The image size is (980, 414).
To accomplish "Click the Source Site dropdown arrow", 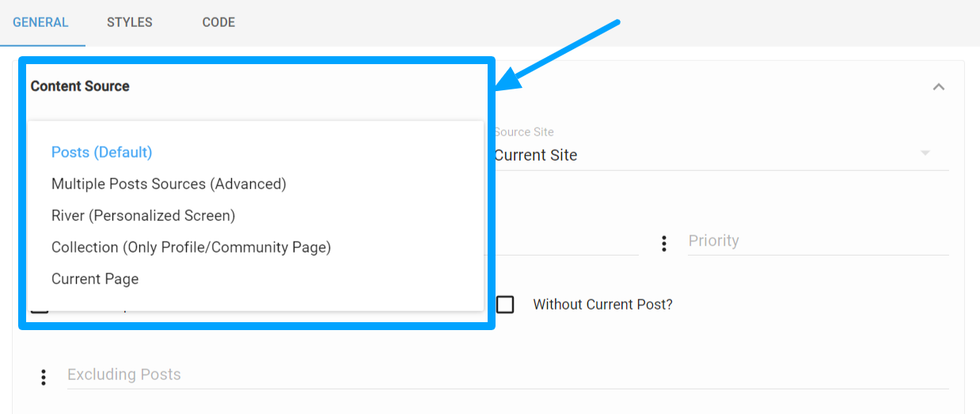I will tap(925, 153).
